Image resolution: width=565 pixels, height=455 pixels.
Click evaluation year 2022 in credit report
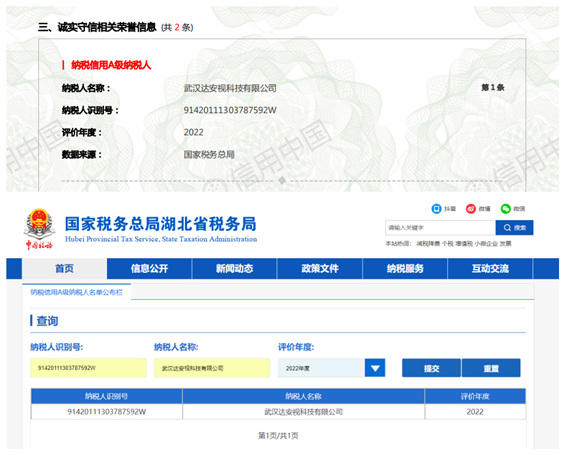tap(193, 132)
